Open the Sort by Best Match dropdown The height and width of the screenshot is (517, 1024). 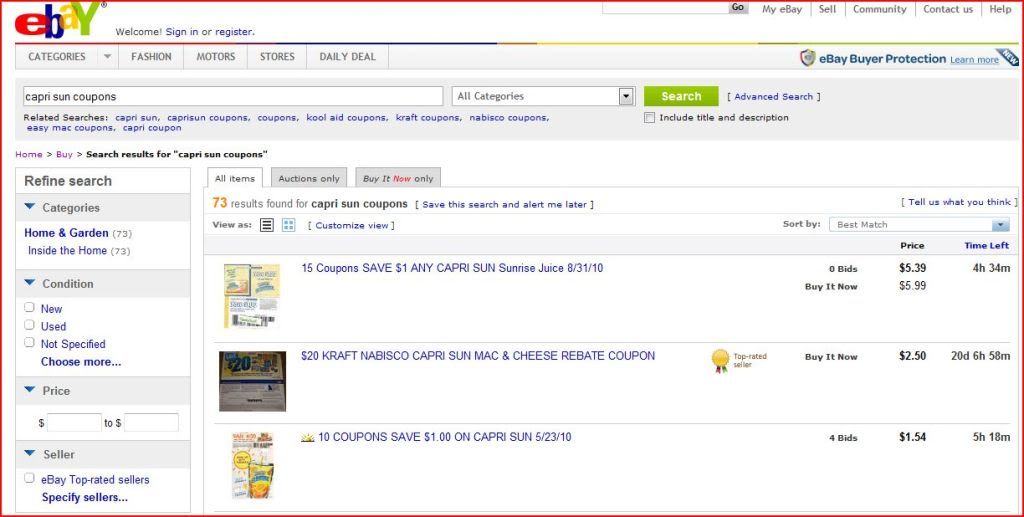coord(920,225)
